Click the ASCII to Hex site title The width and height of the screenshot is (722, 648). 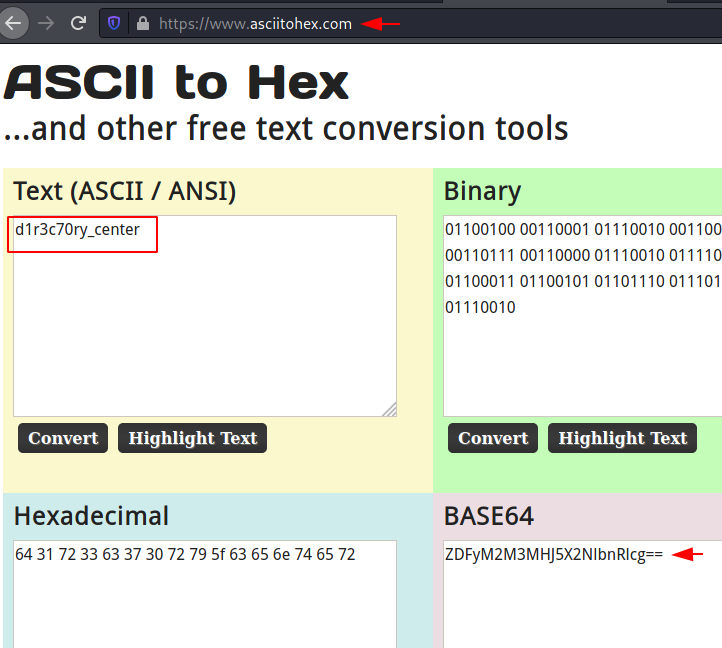[176, 83]
